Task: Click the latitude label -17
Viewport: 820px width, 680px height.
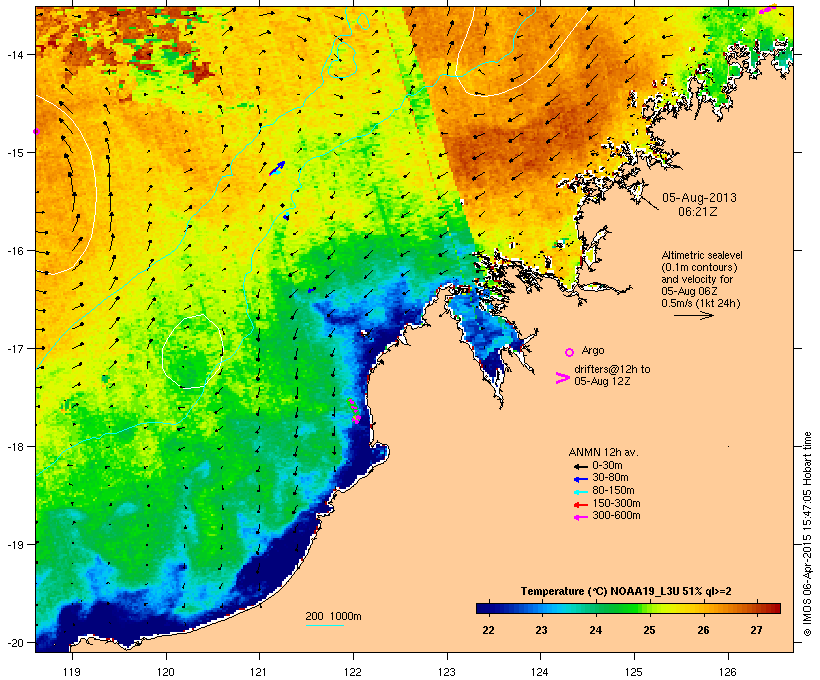Action: tap(14, 348)
